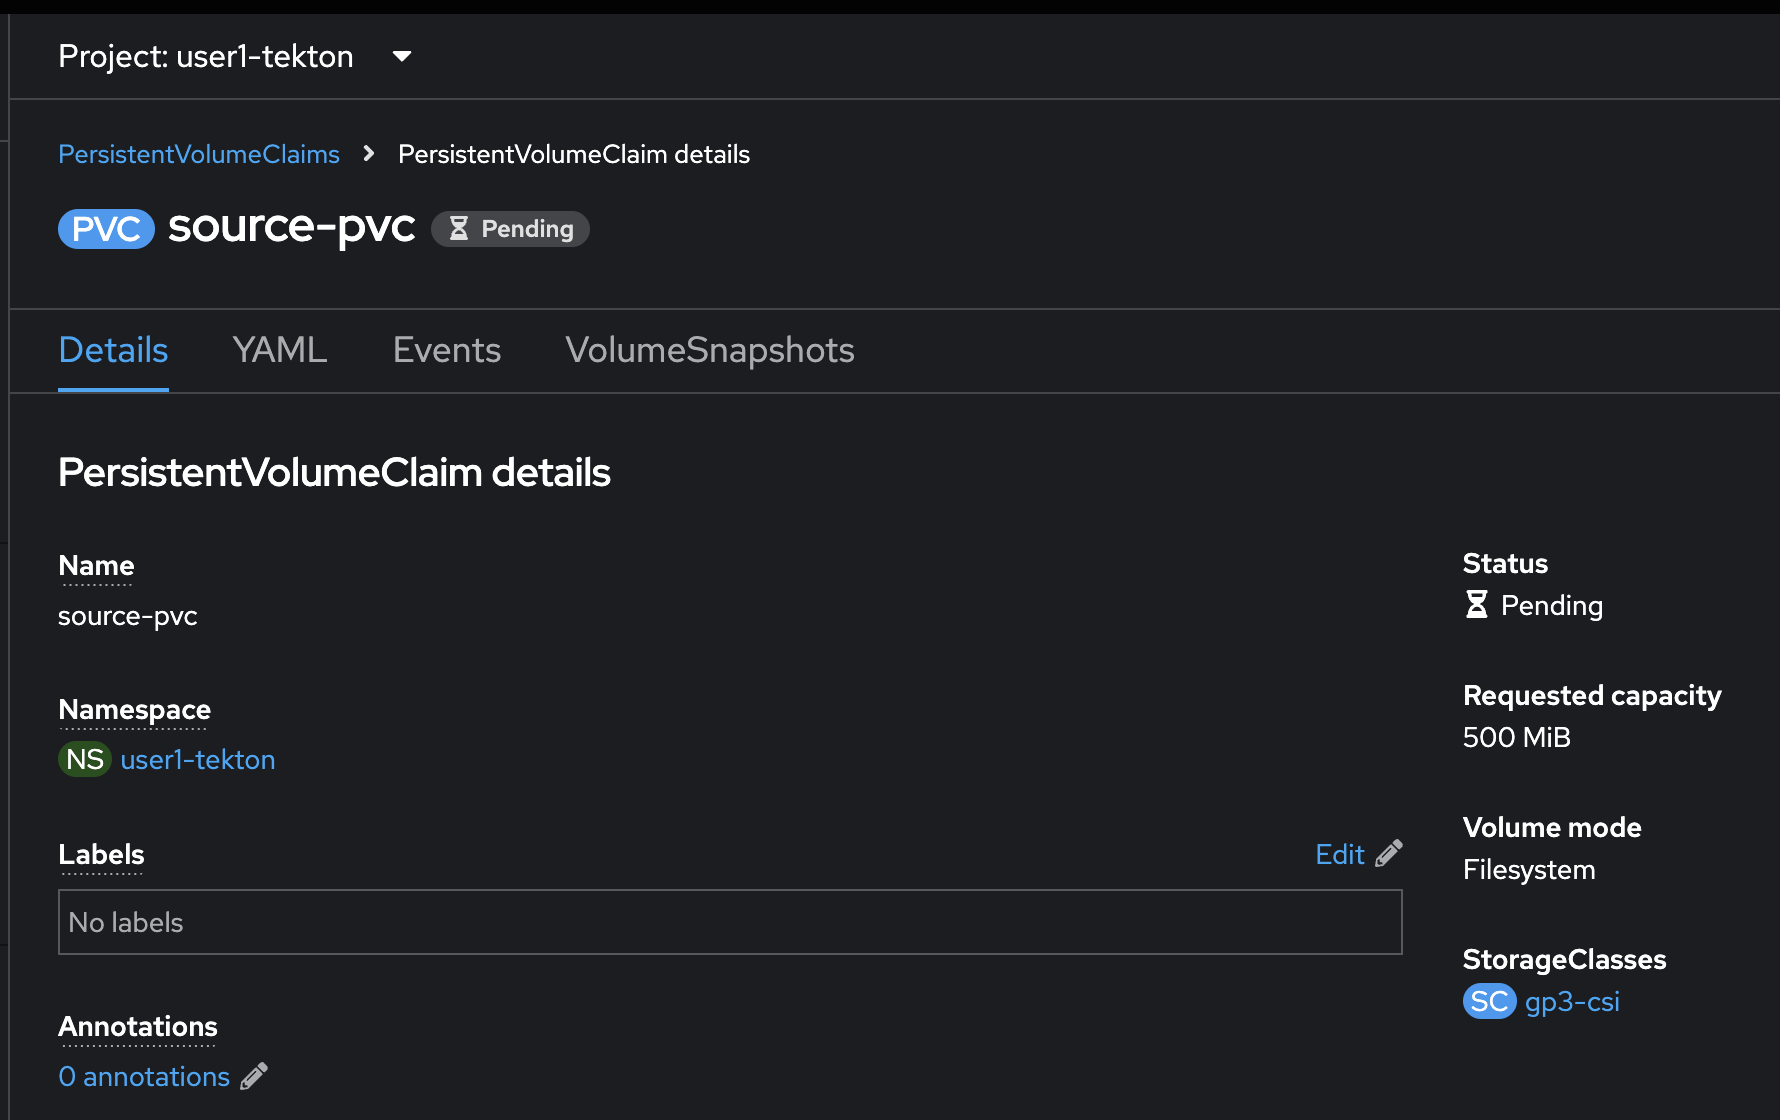The height and width of the screenshot is (1120, 1780).
Task: Click the No labels box
Action: pos(730,922)
